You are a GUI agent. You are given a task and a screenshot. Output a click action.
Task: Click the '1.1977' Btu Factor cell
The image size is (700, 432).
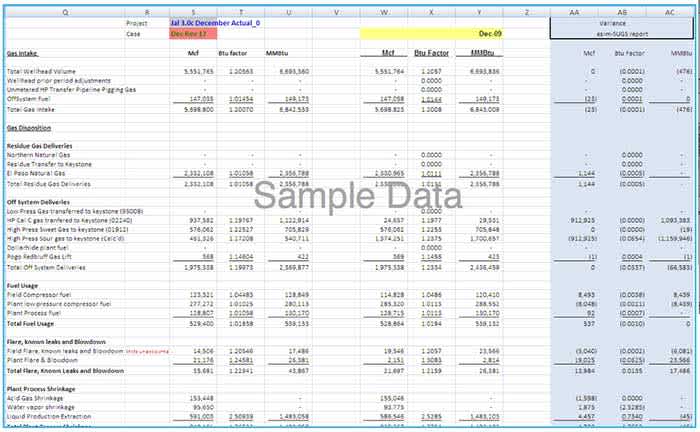tap(432, 220)
